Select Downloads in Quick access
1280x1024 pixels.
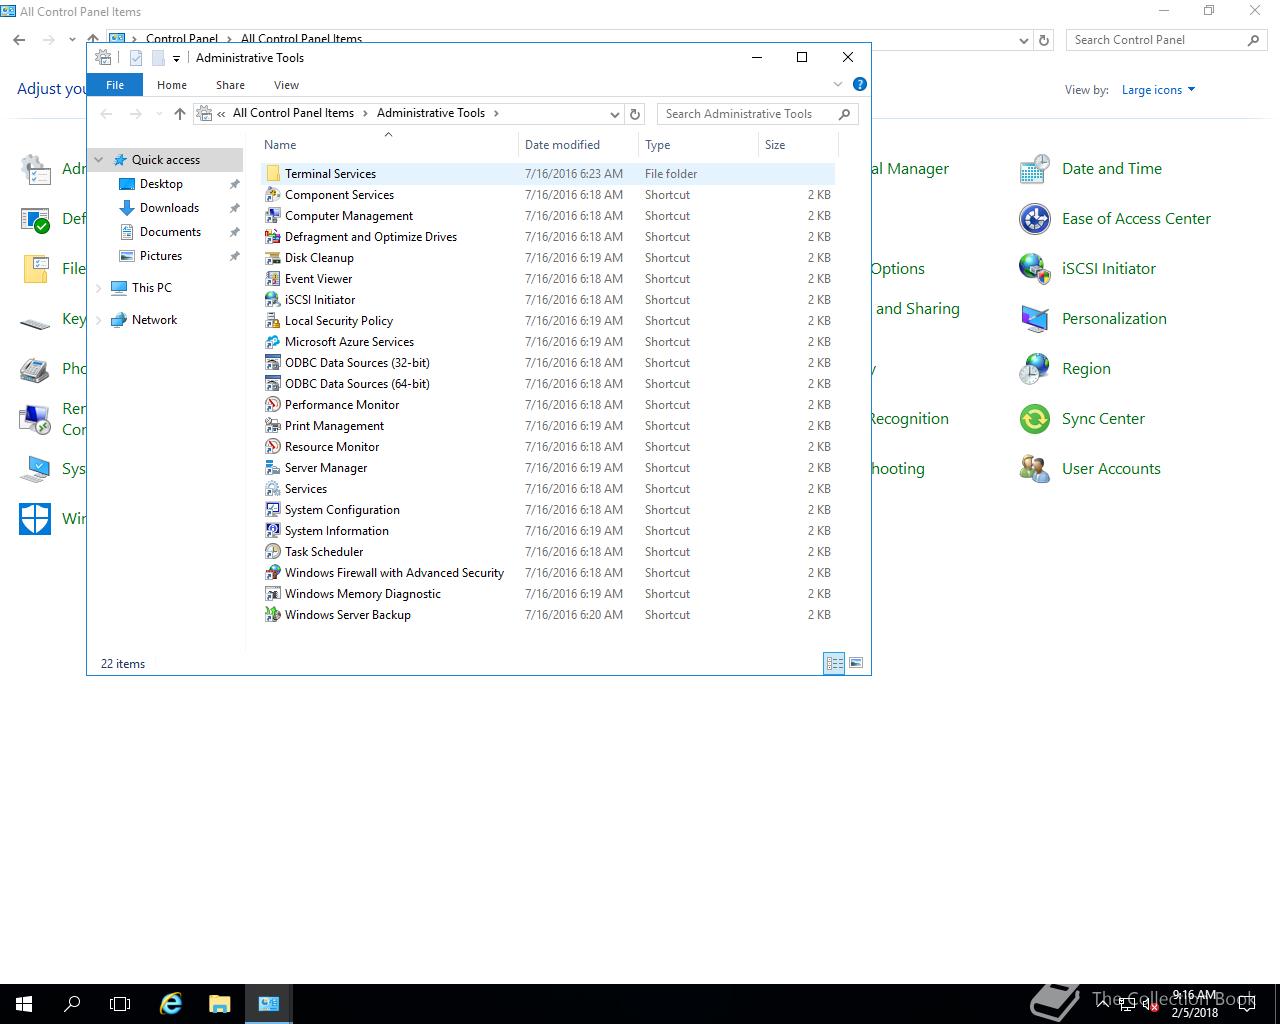[169, 208]
